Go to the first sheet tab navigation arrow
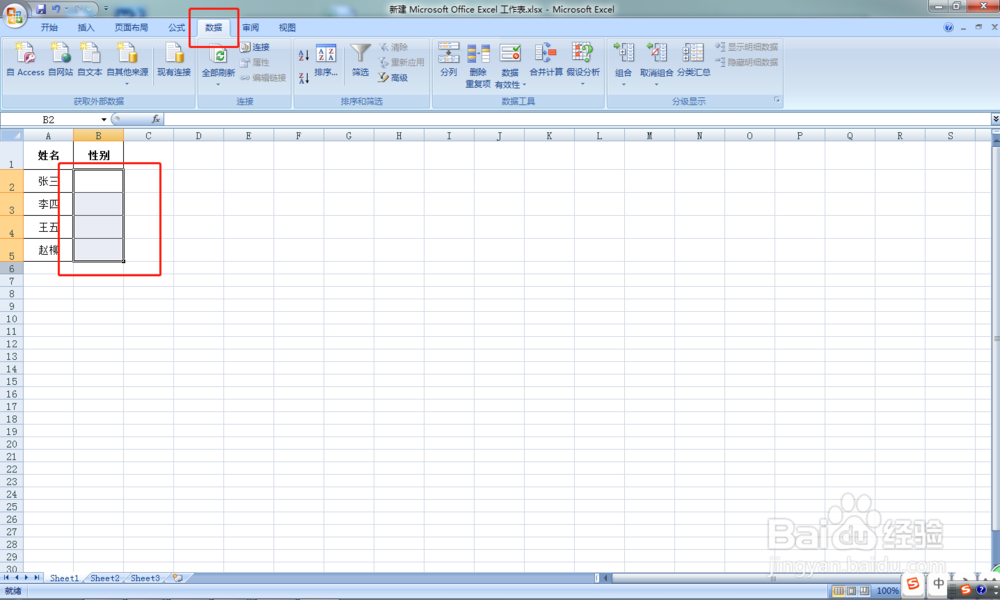The image size is (1000, 600). (x=6, y=578)
